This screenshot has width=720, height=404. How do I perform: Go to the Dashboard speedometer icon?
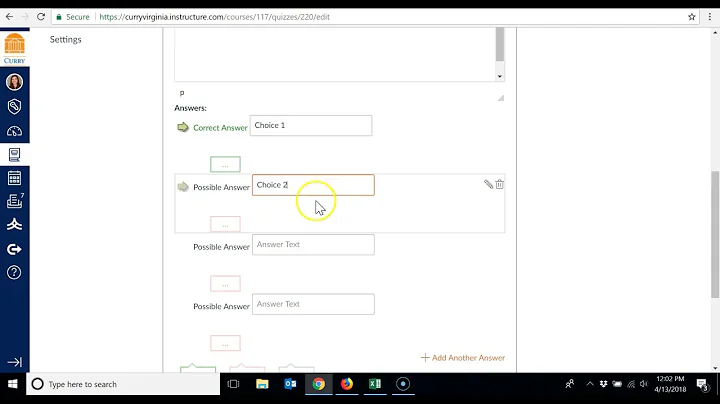(x=14, y=132)
